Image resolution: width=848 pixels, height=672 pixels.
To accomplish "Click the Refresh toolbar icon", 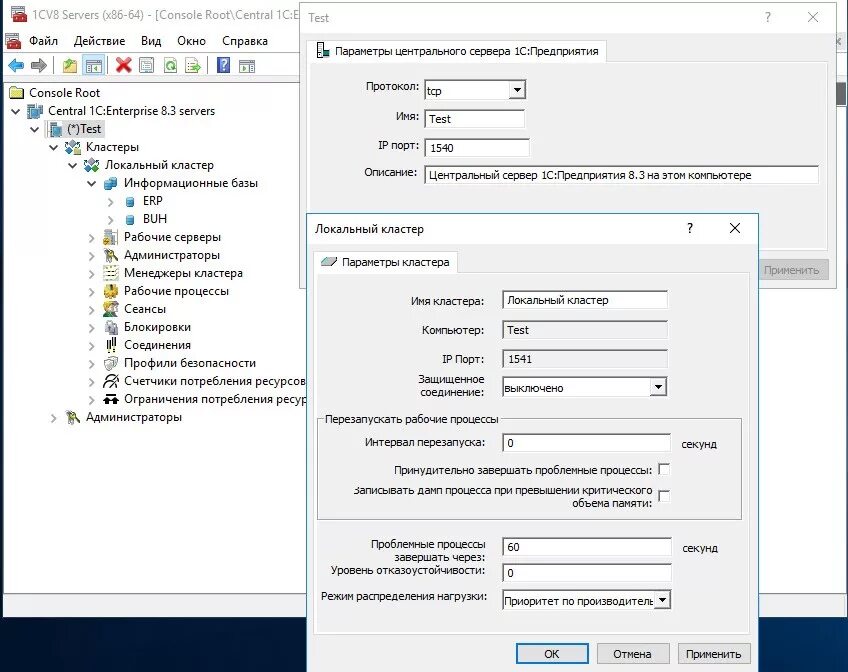I will click(170, 66).
